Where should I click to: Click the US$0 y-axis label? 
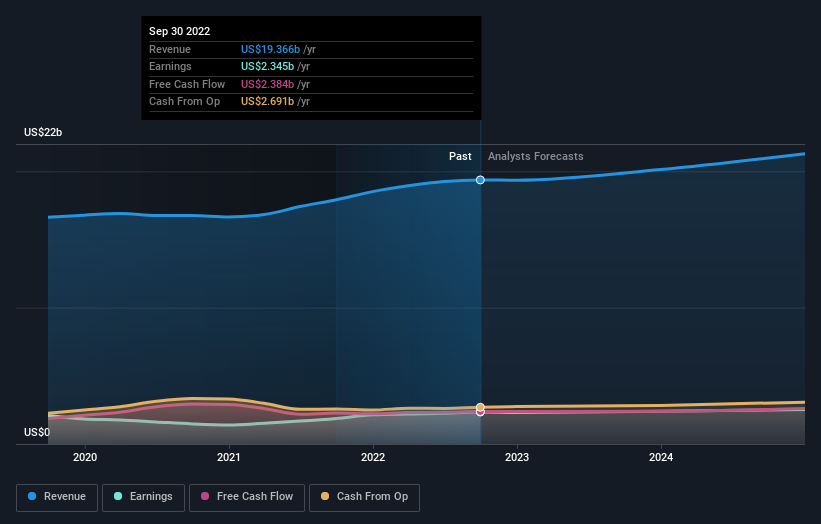pos(37,432)
